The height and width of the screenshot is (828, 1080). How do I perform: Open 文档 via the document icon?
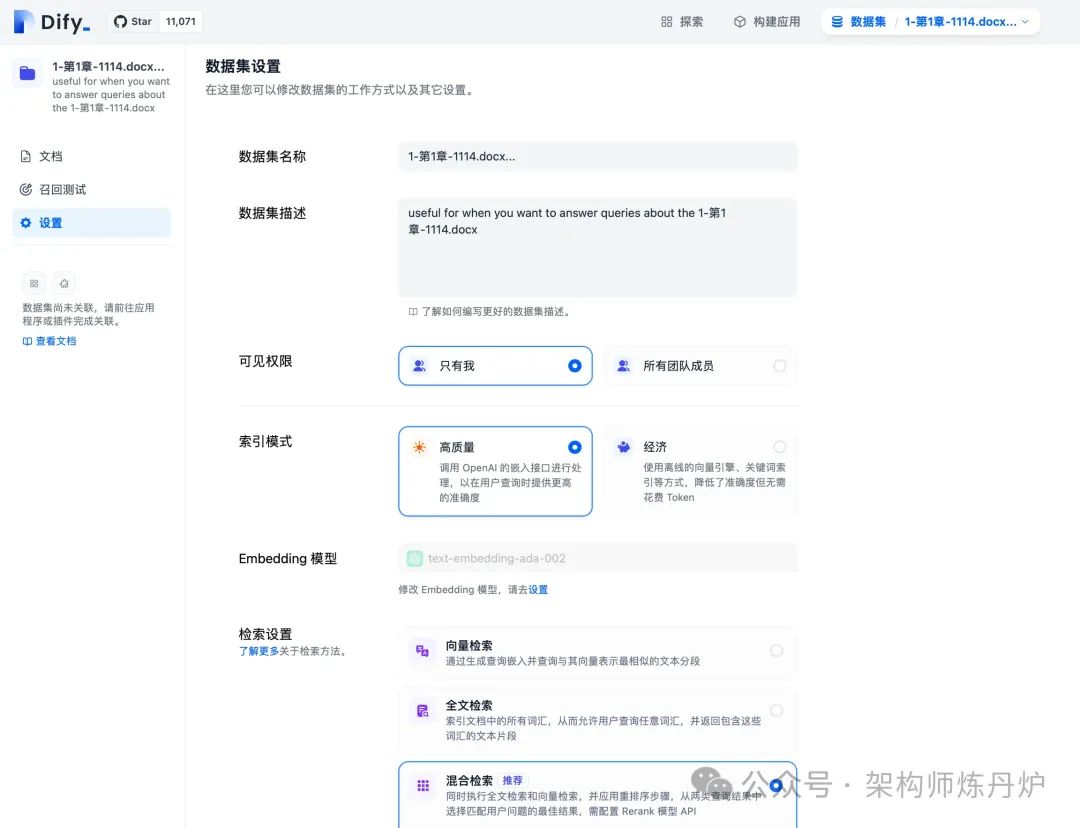28,156
